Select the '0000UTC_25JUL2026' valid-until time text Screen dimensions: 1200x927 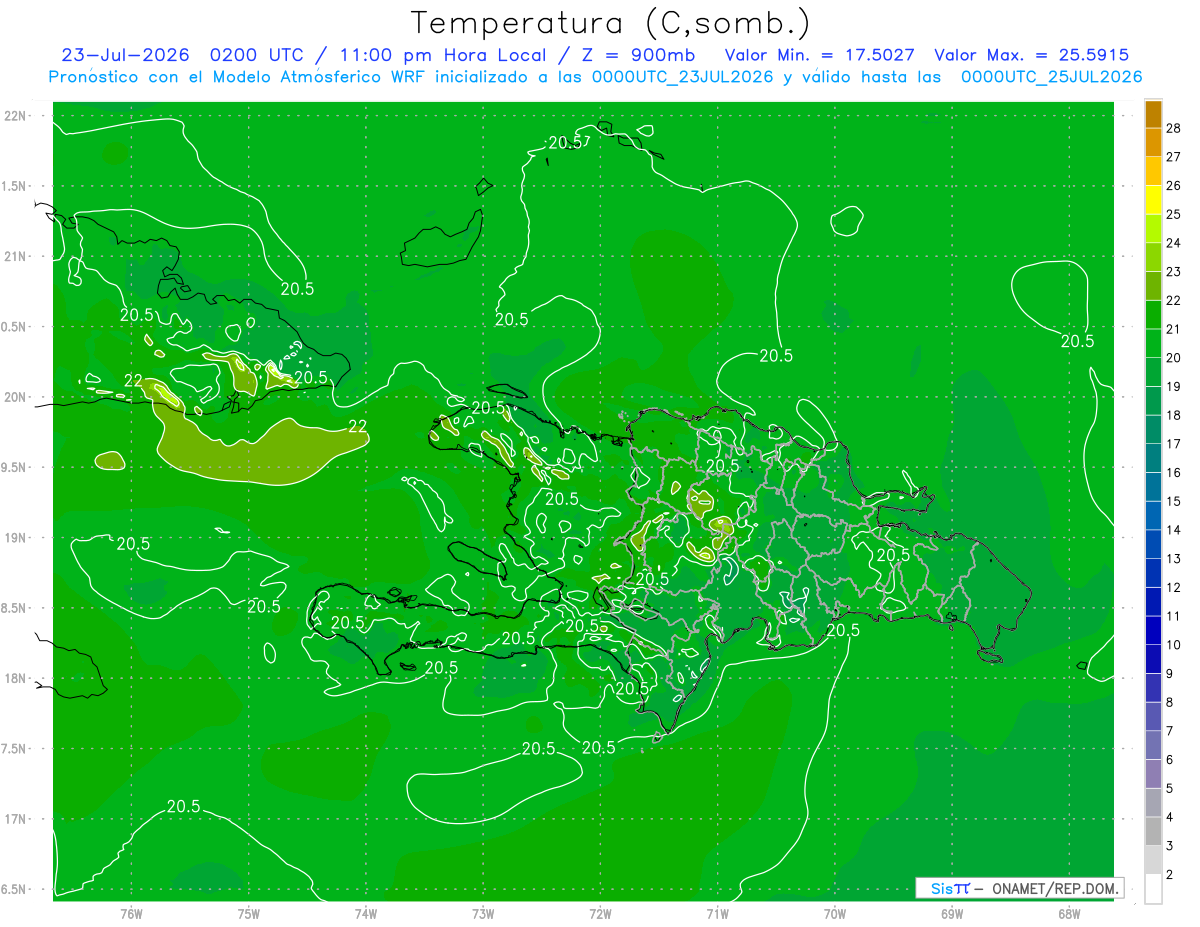[1051, 77]
